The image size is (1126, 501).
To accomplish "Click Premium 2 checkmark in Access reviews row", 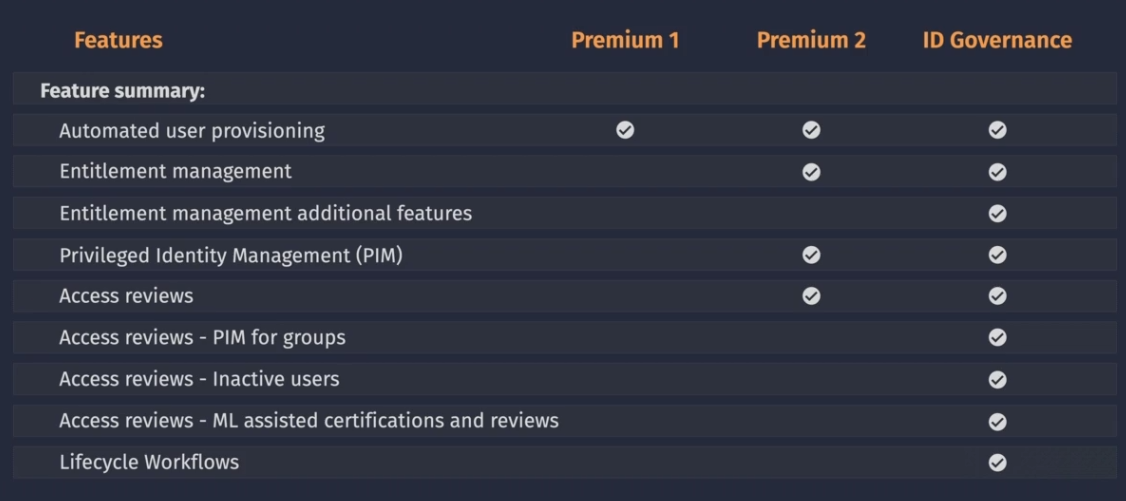I will tap(811, 296).
